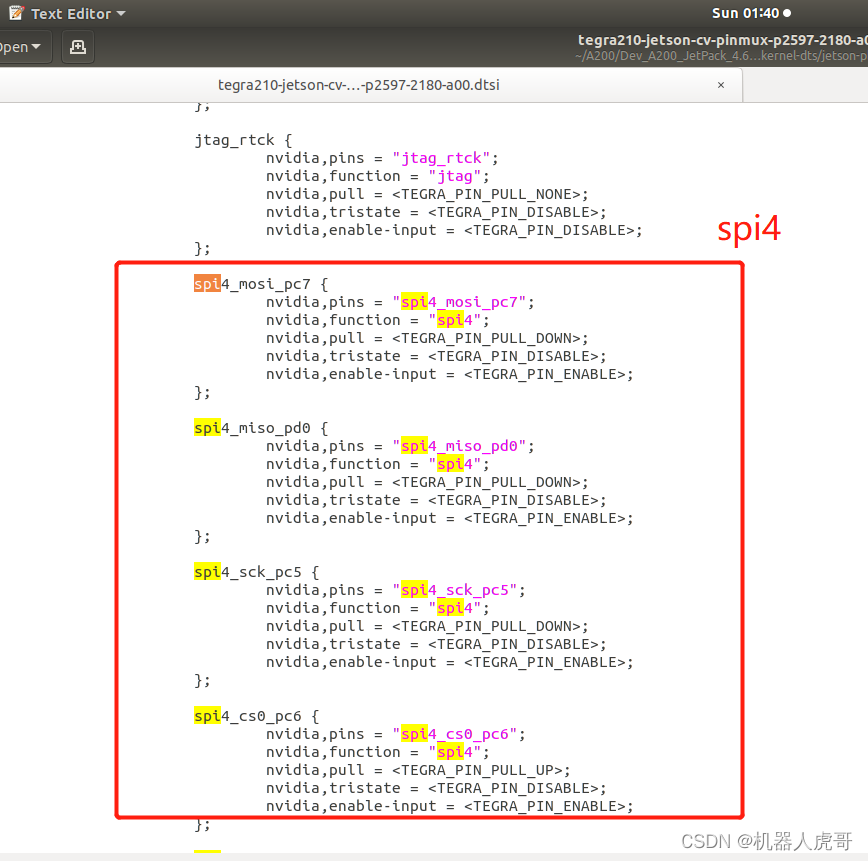Viewport: 868px width, 861px height.
Task: Click the jtag_rtck node name
Action: pos(234,140)
